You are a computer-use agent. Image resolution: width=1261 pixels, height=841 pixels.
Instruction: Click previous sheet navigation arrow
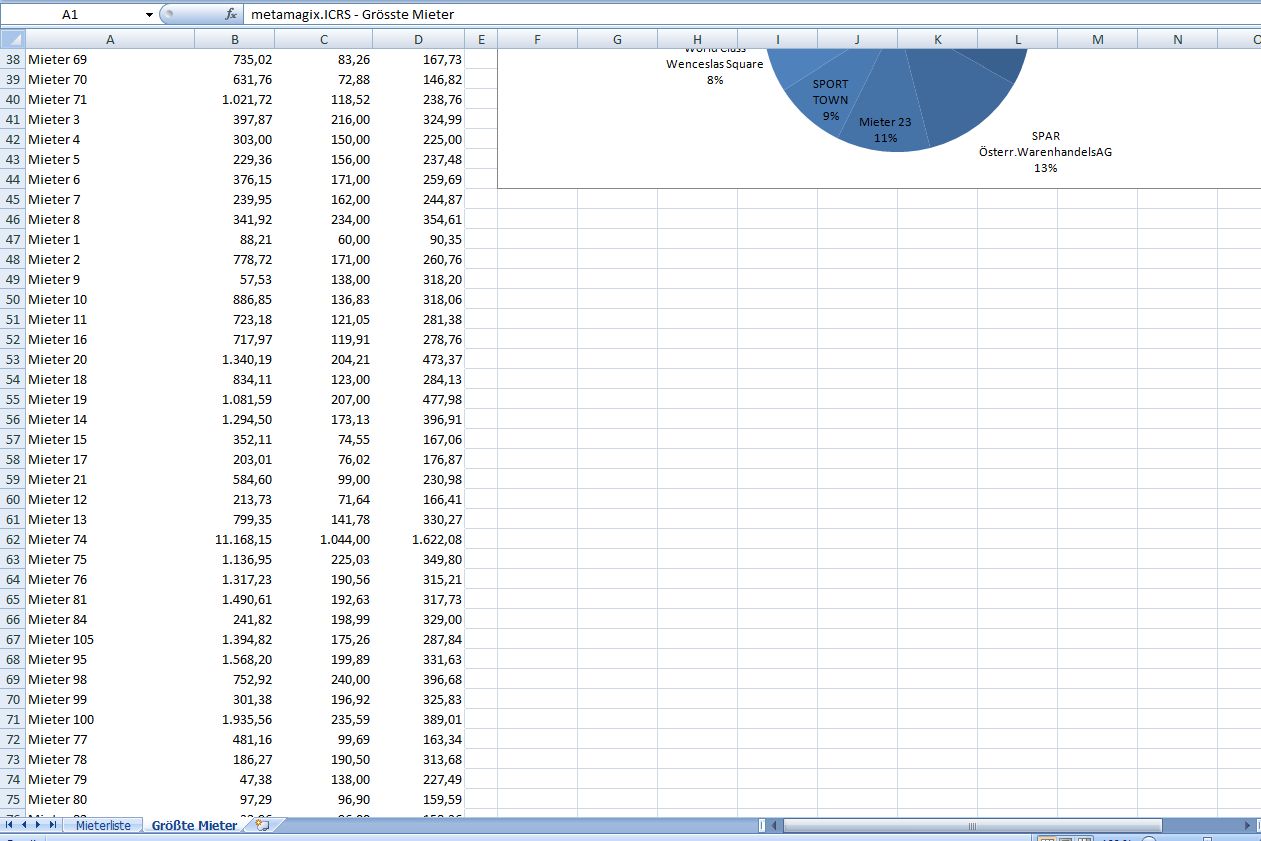pyautogui.click(x=24, y=825)
